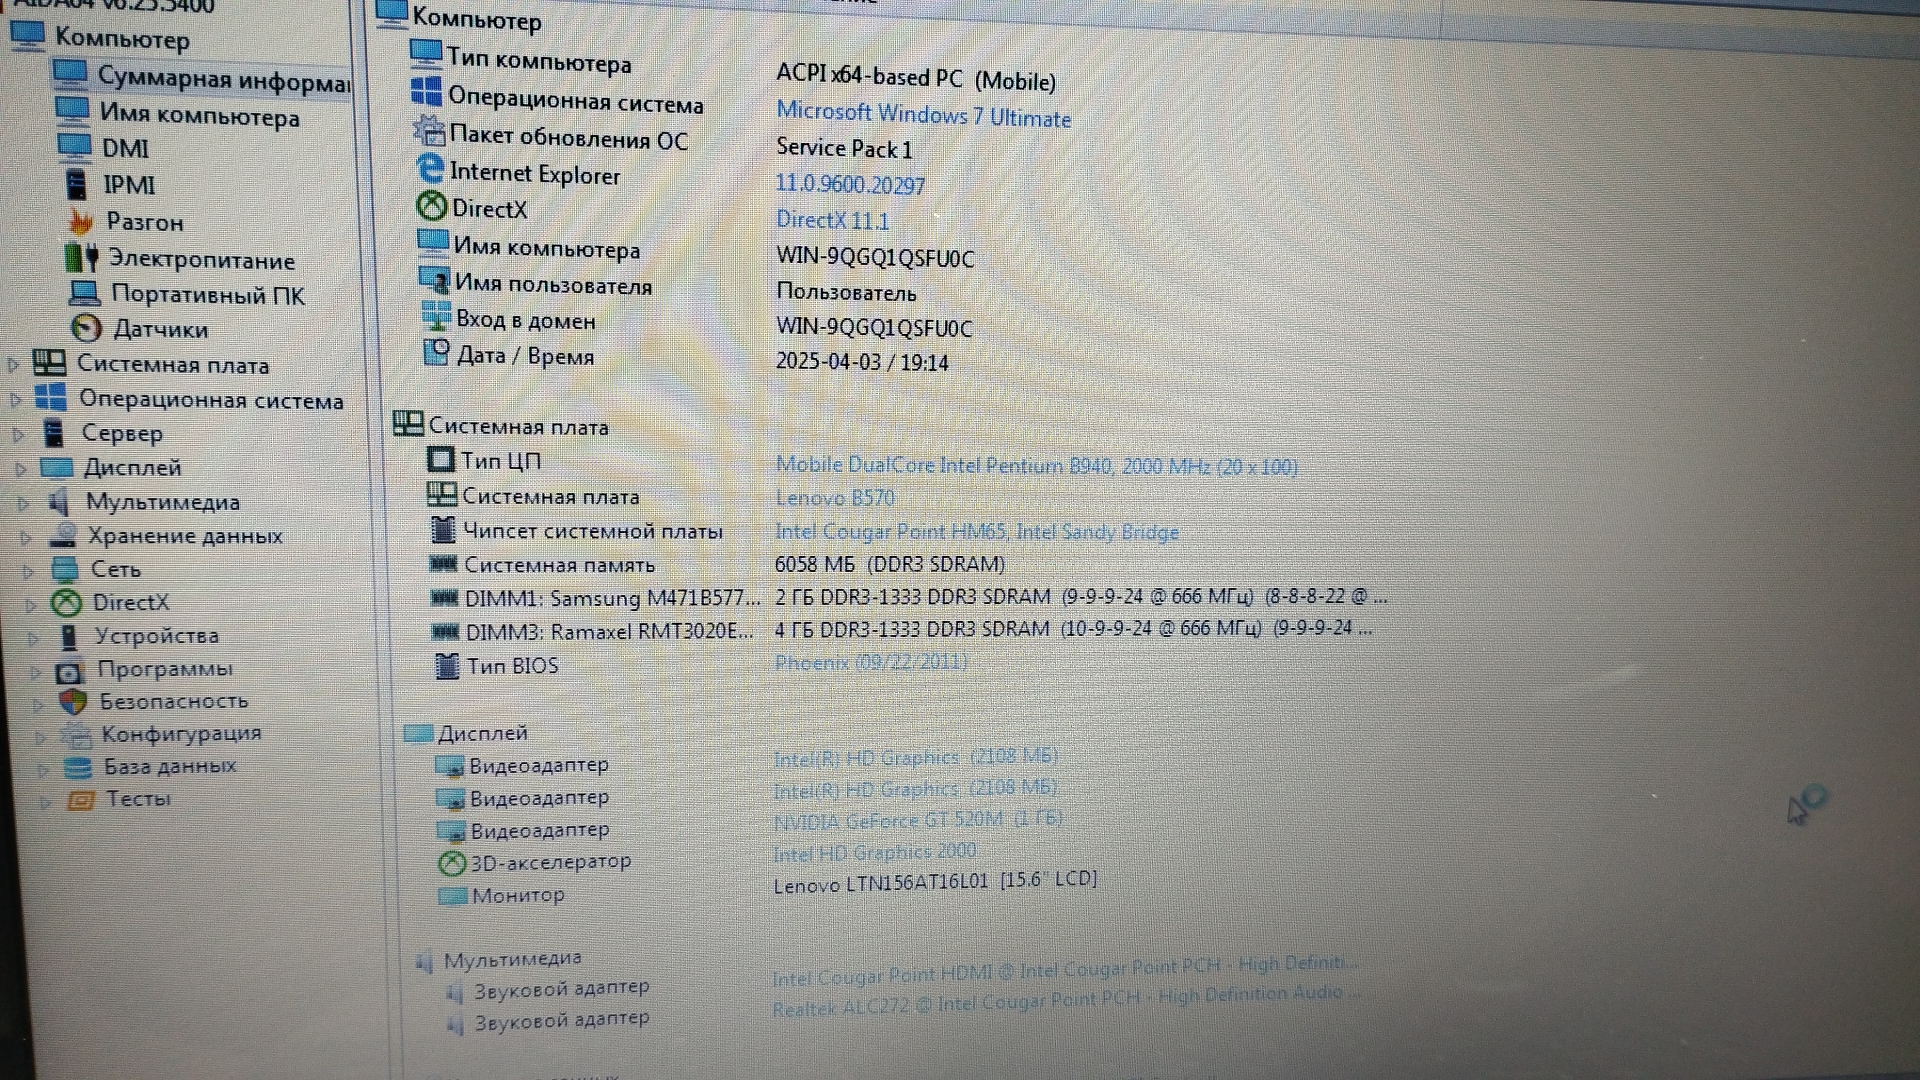This screenshot has width=1920, height=1080.
Task: Open the Microsoft Windows 7 Ultimate link
Action: [922, 114]
